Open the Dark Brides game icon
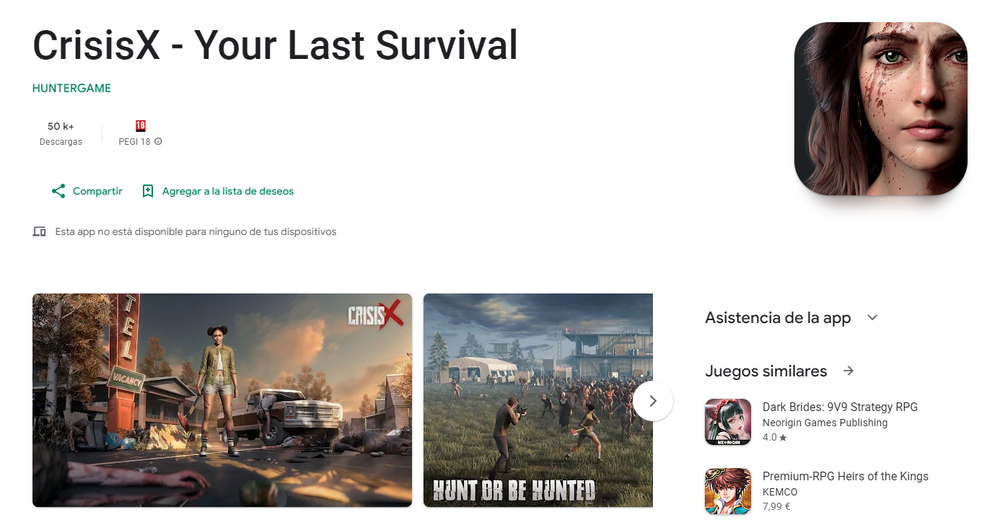Screen dimensions: 1000x527 tap(728, 422)
